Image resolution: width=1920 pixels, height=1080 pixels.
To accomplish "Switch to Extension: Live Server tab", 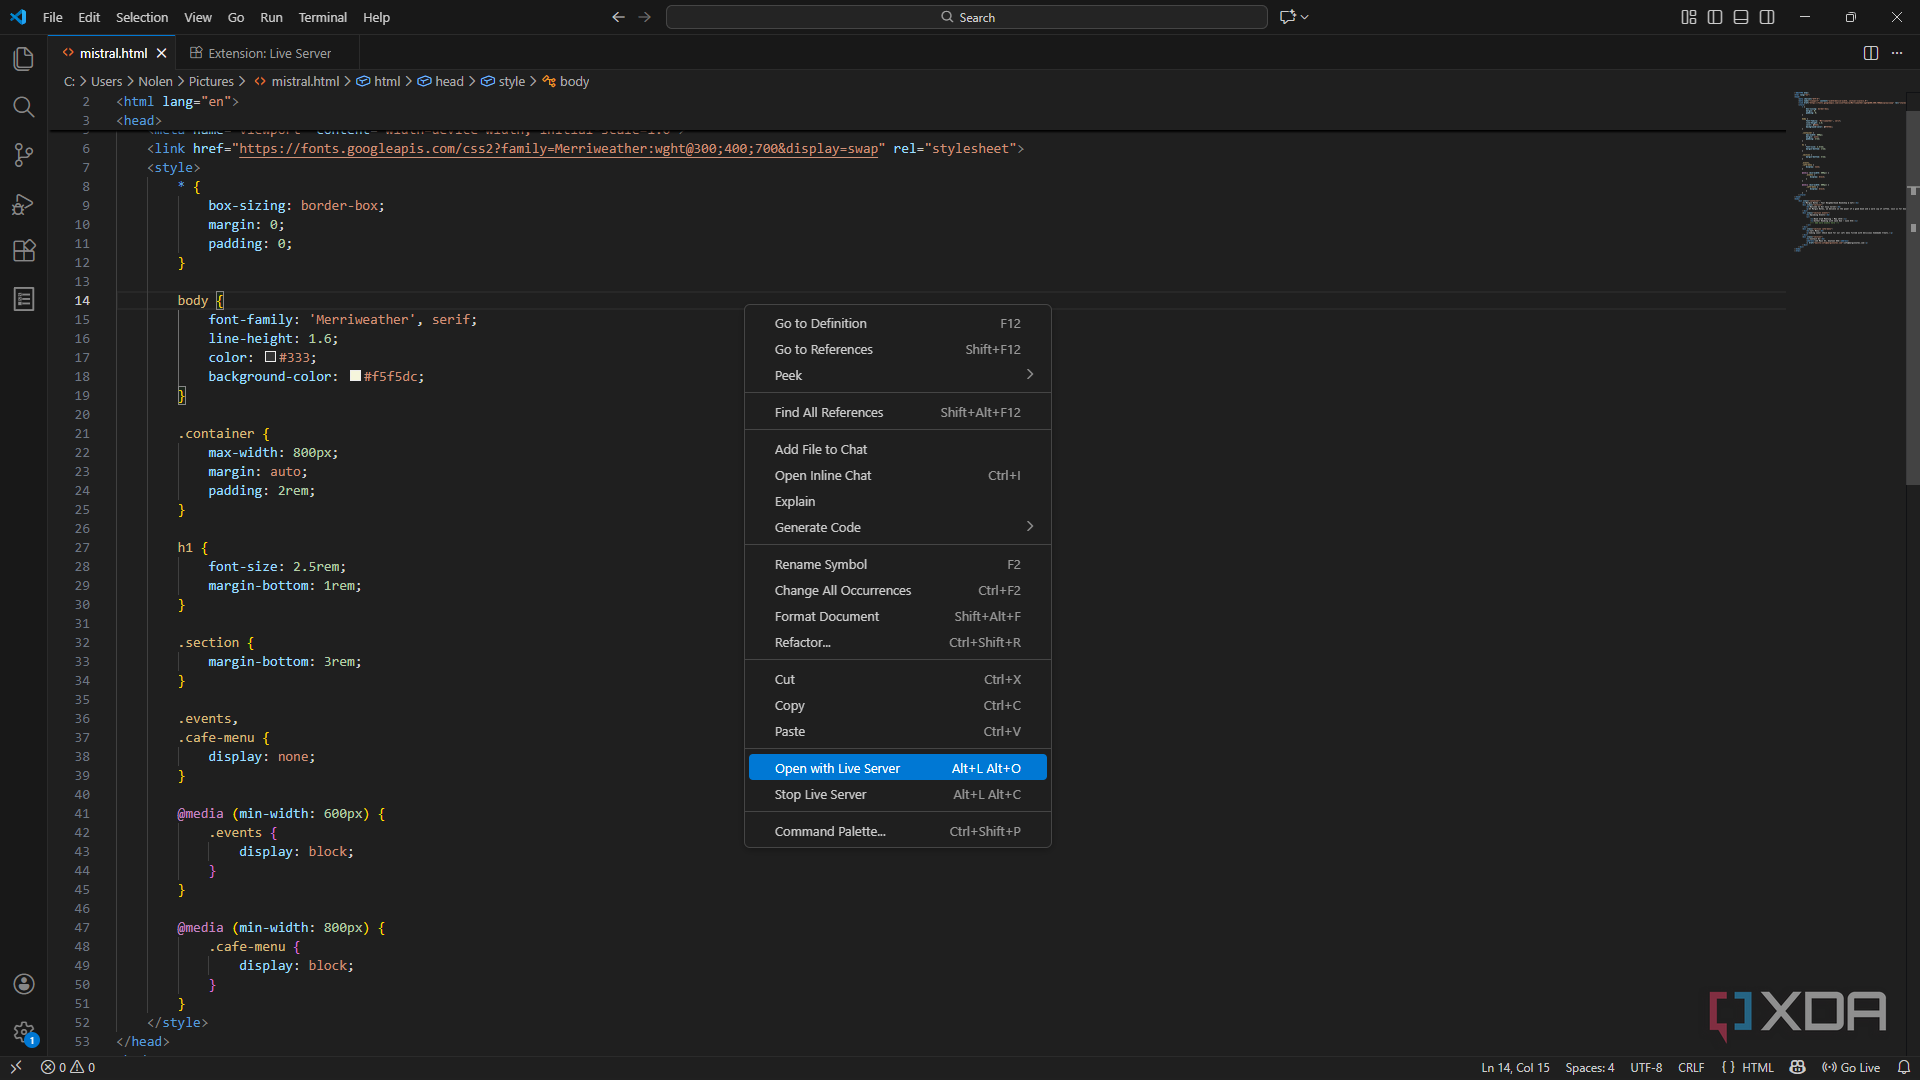I will 268,53.
